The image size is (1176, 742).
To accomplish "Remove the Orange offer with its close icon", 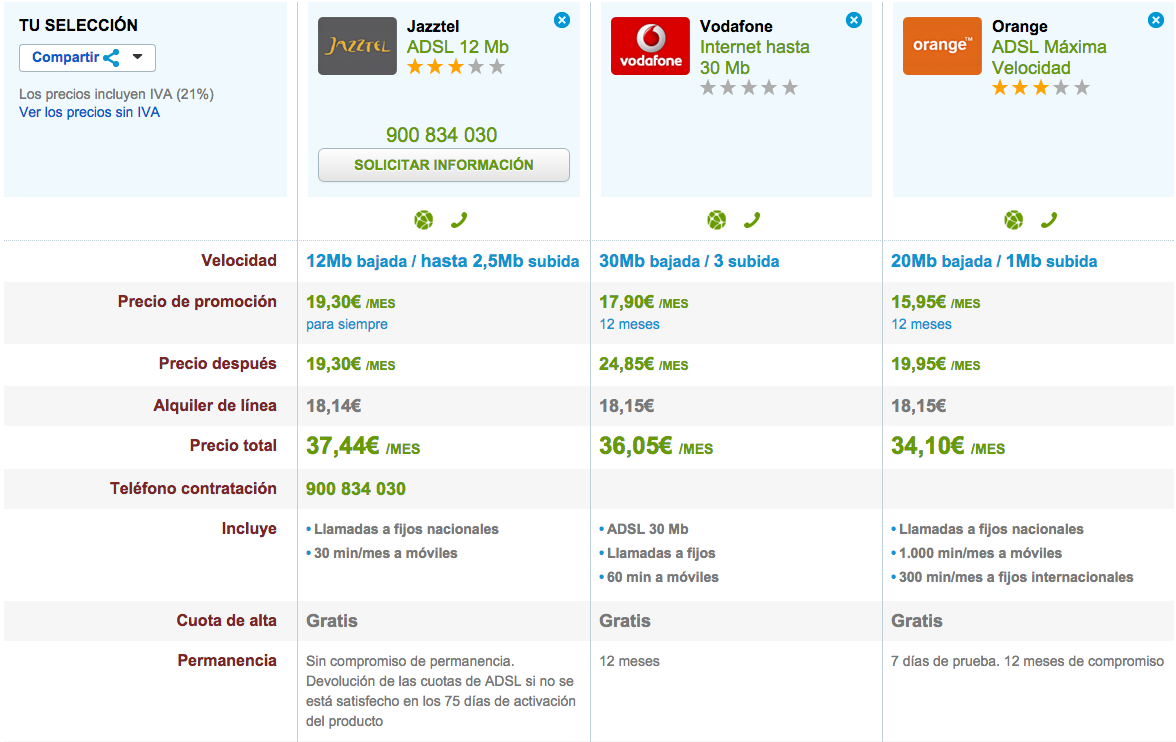I will tap(1156, 20).
